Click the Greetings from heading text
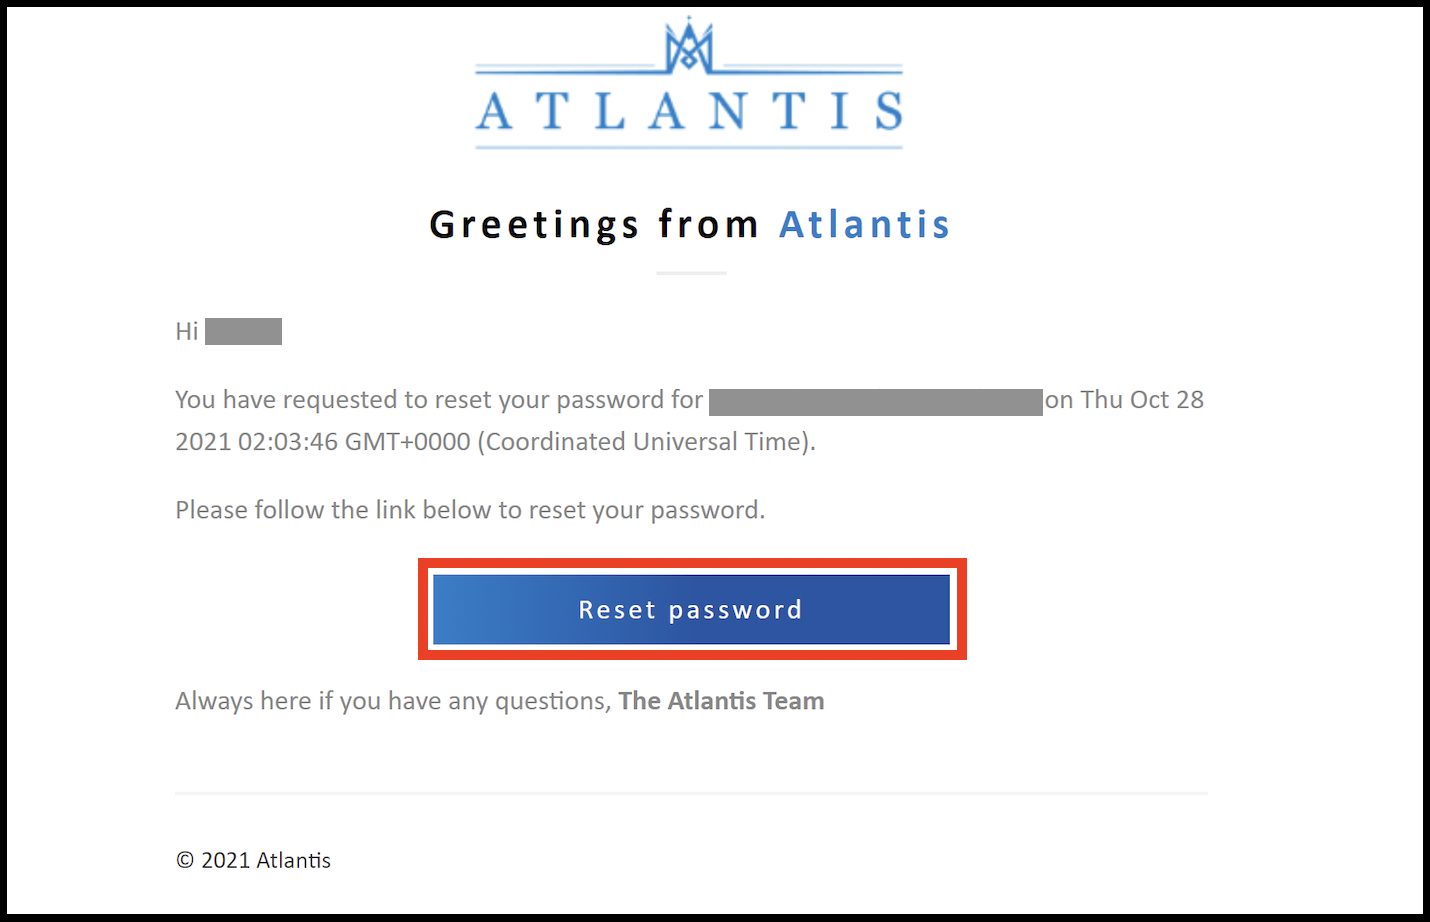 594,226
